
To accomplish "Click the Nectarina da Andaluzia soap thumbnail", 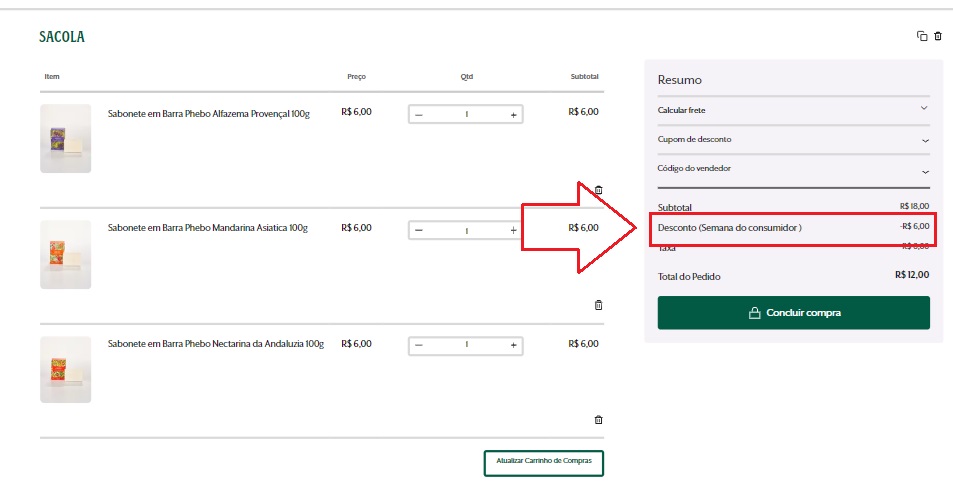I will pos(66,369).
